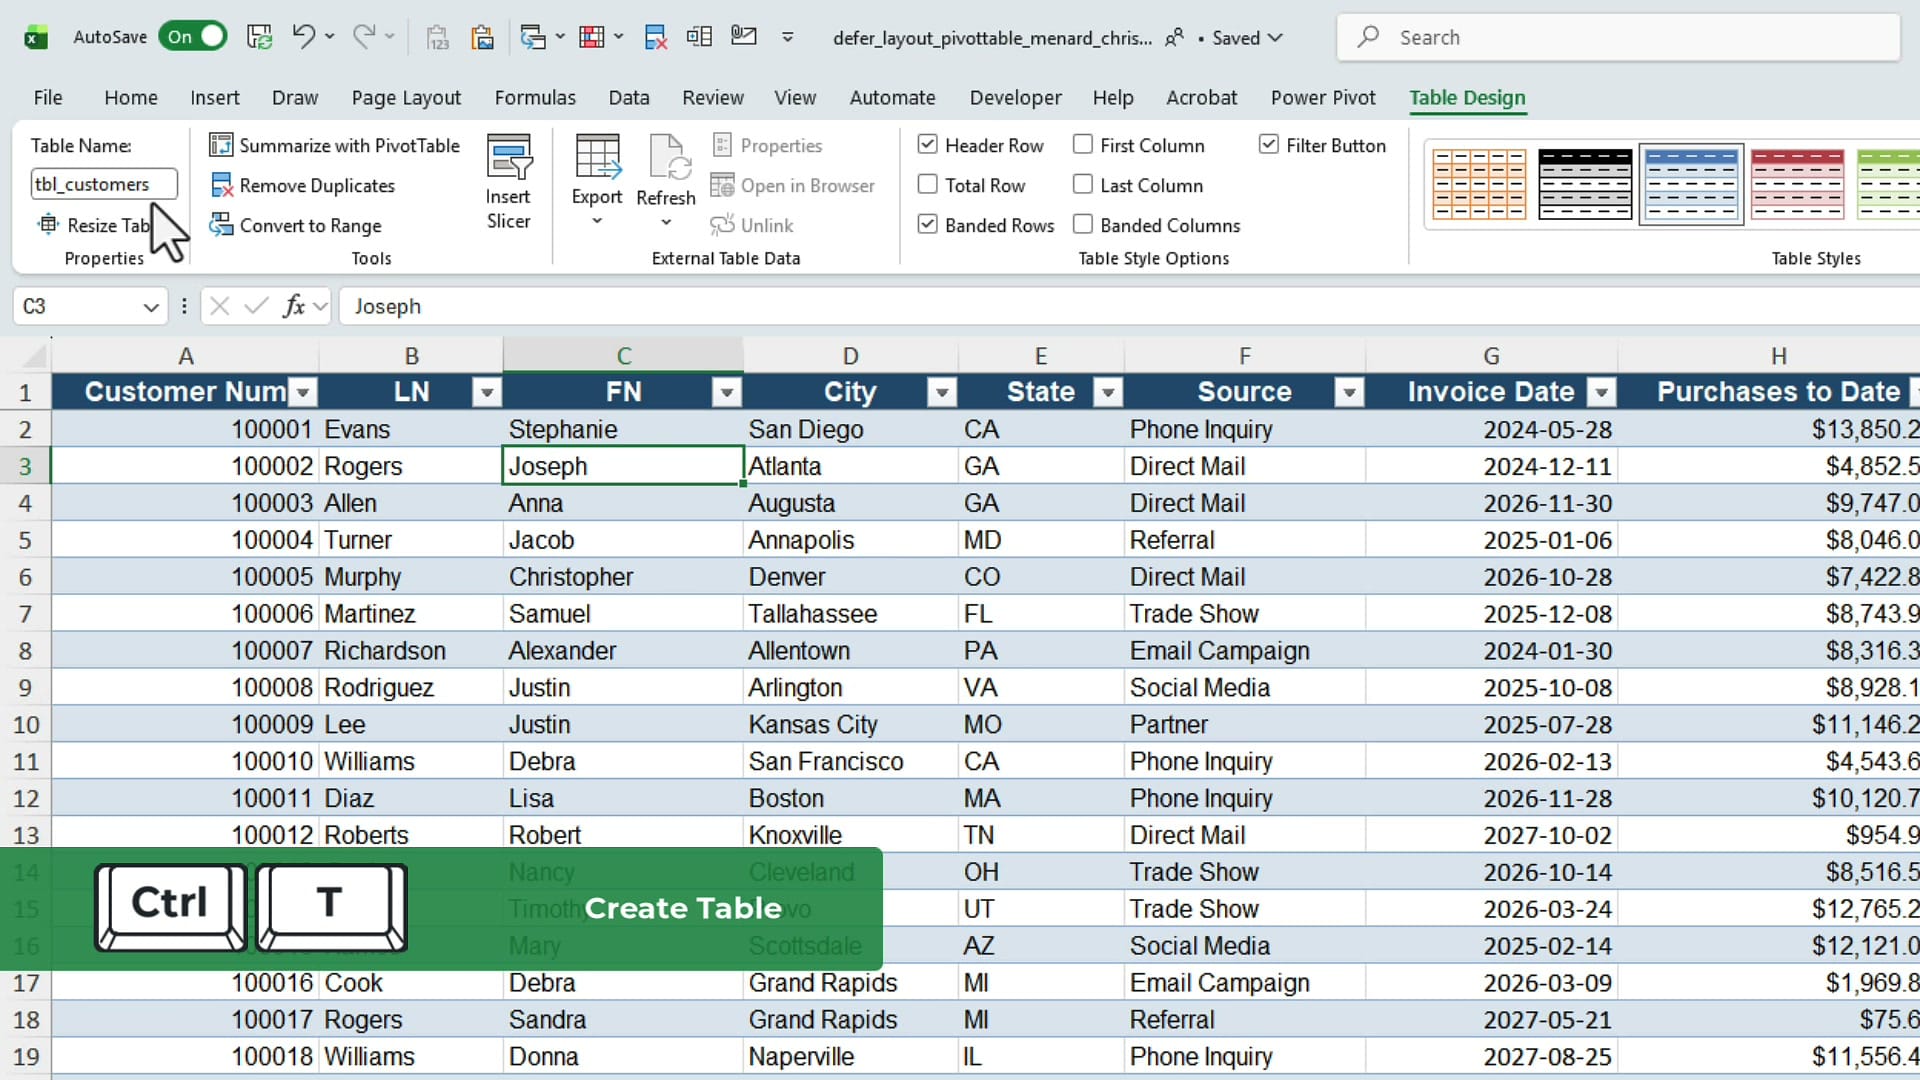1920x1080 pixels.
Task: Open the Saved status dropdown chevron
Action: [1275, 38]
